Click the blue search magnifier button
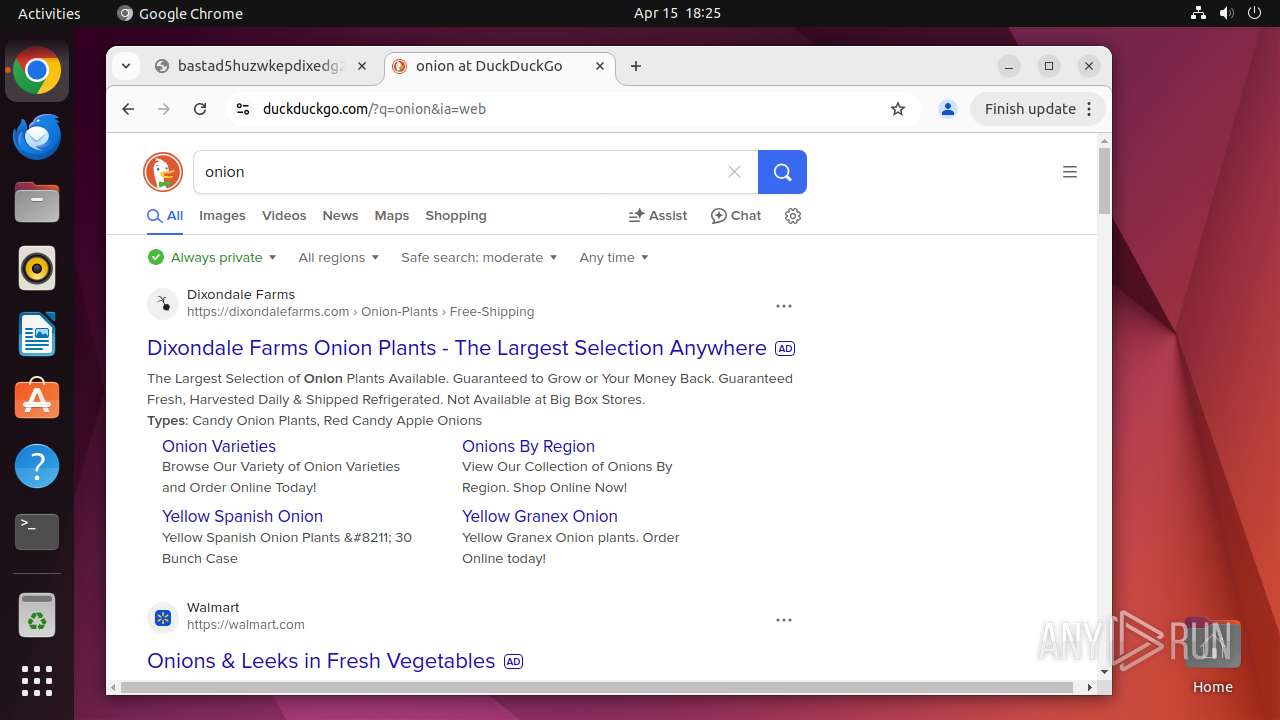This screenshot has width=1280, height=720. coord(782,172)
